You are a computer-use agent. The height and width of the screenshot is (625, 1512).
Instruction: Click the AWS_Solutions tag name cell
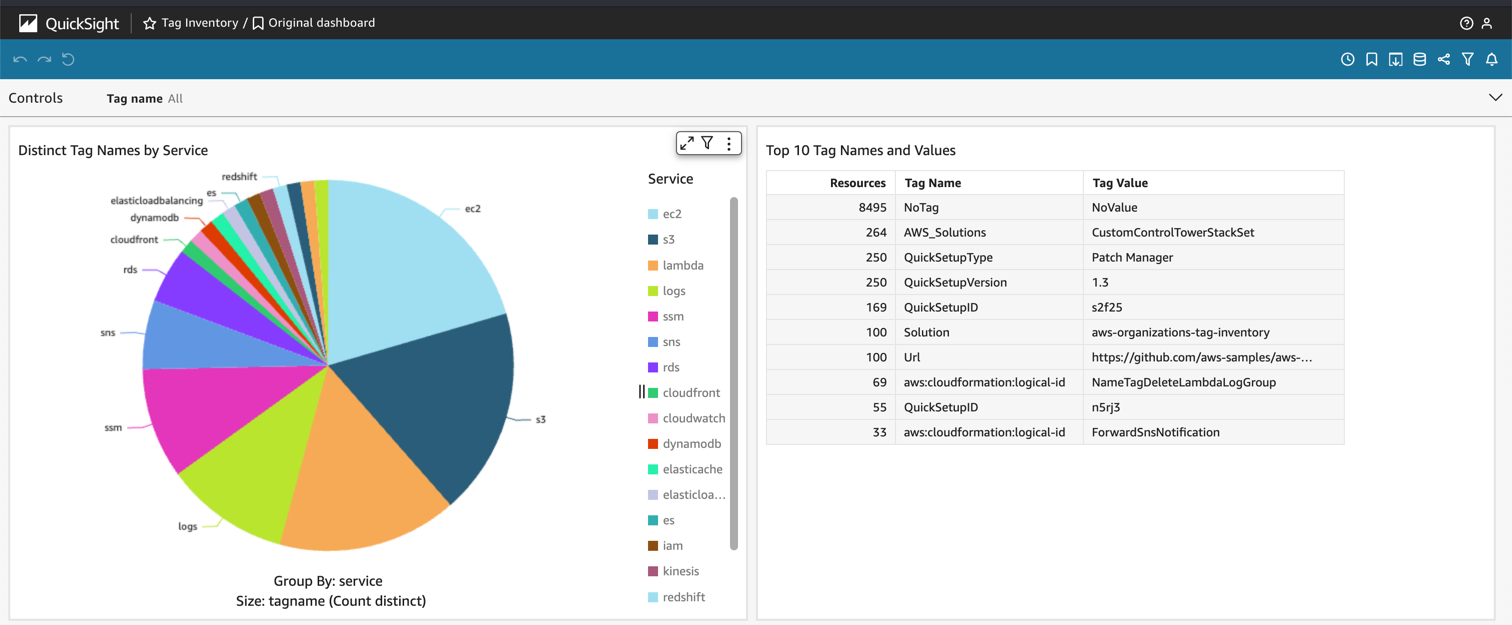point(989,233)
